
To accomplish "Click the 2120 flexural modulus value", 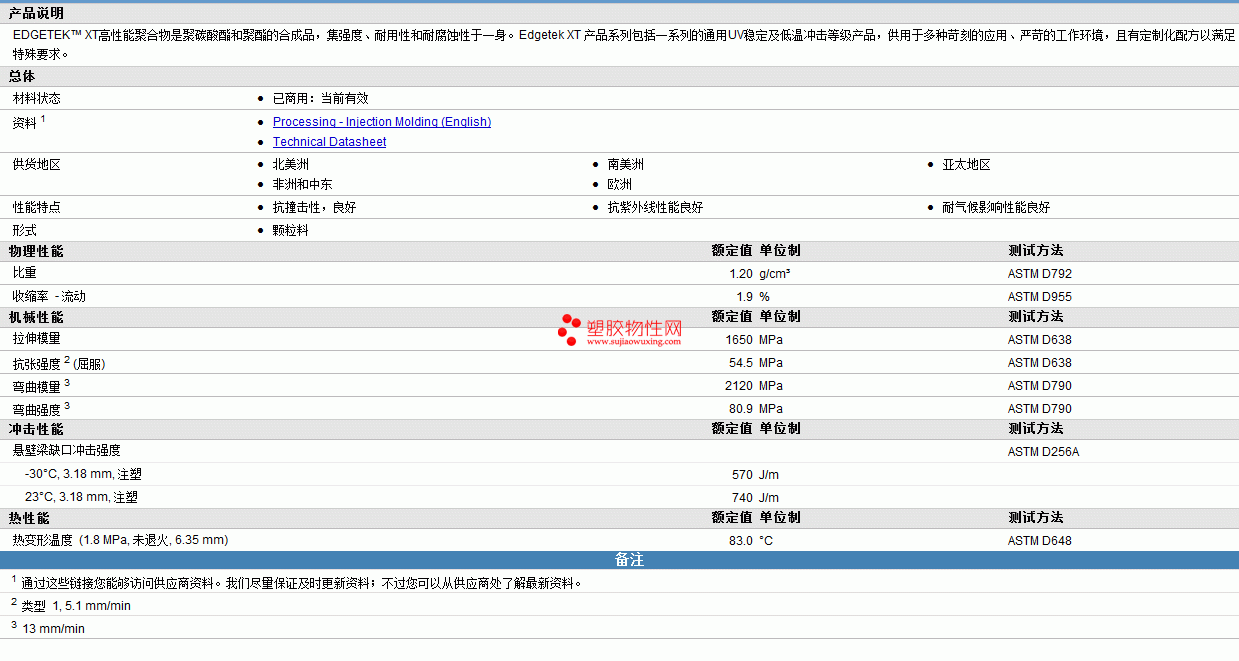I will tap(740, 385).
